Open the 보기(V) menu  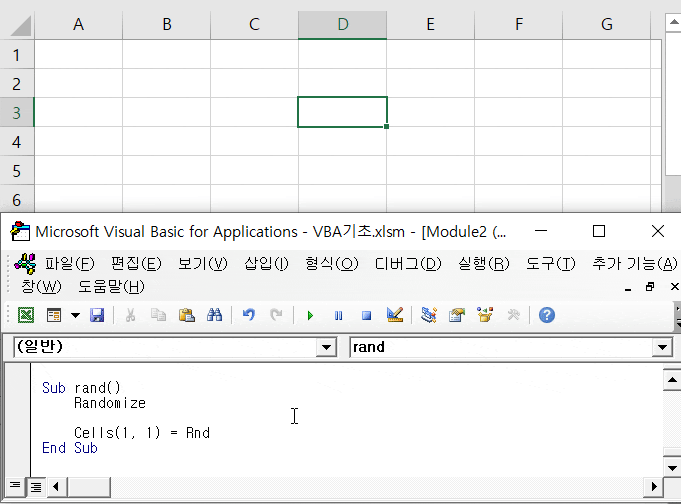pos(202,263)
